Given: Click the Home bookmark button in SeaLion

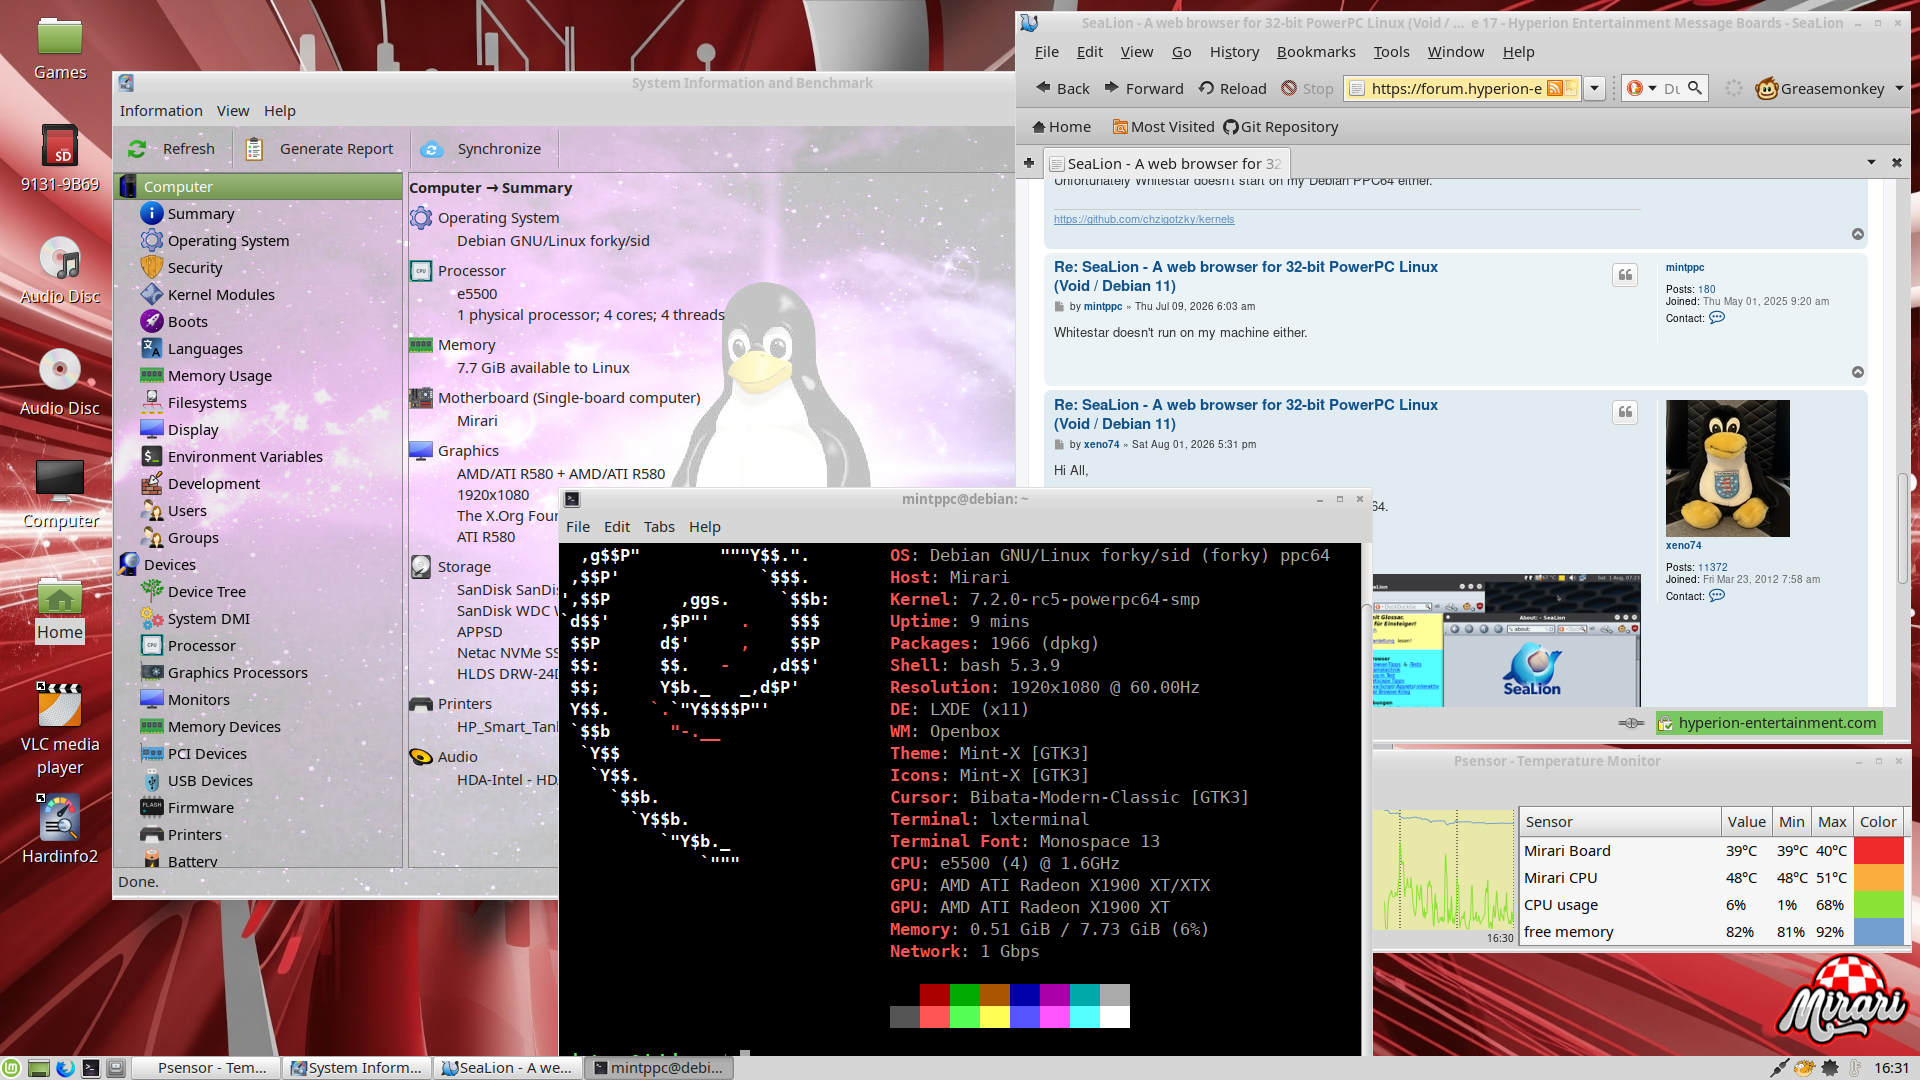Looking at the screenshot, I should [x=1061, y=127].
